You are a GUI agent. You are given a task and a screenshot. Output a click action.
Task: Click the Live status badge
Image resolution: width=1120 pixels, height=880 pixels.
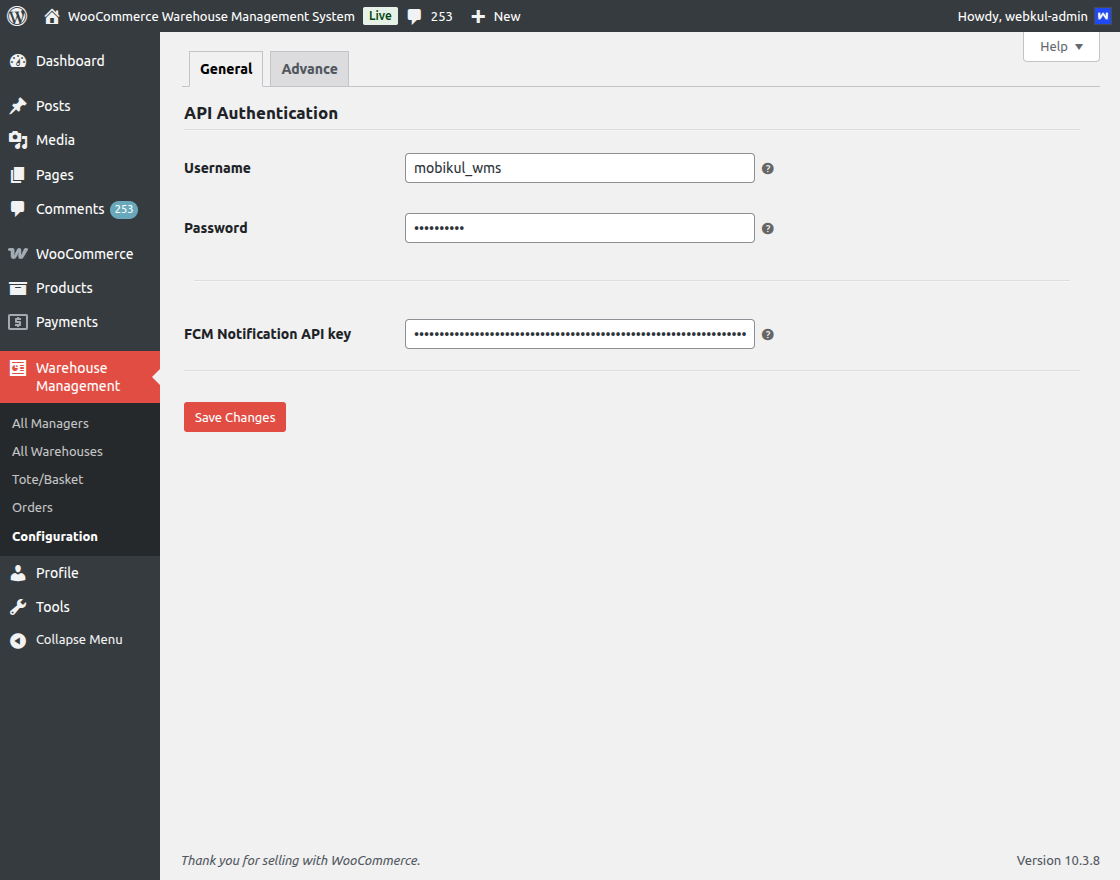380,16
